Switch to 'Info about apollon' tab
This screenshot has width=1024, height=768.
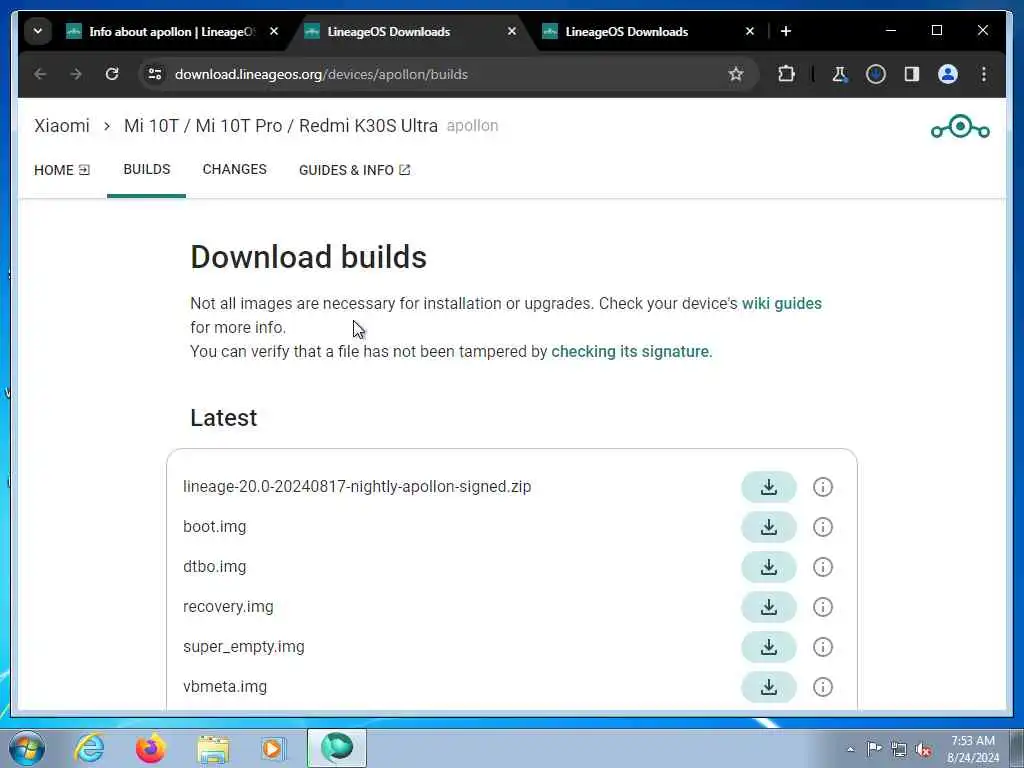tap(171, 31)
